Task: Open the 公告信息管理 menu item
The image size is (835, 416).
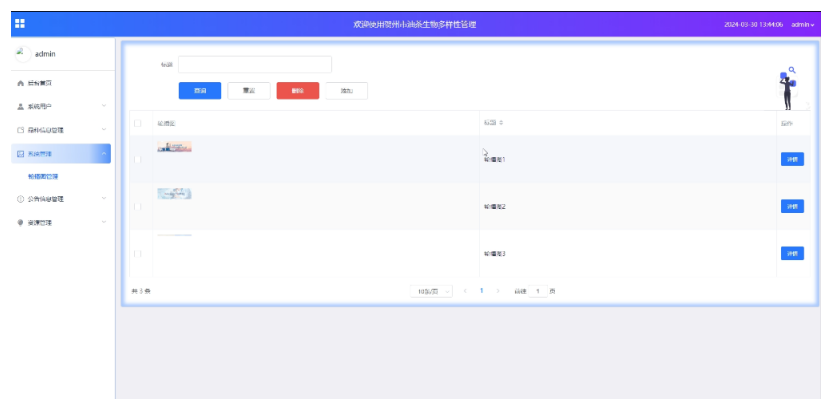Action: pyautogui.click(x=61, y=199)
